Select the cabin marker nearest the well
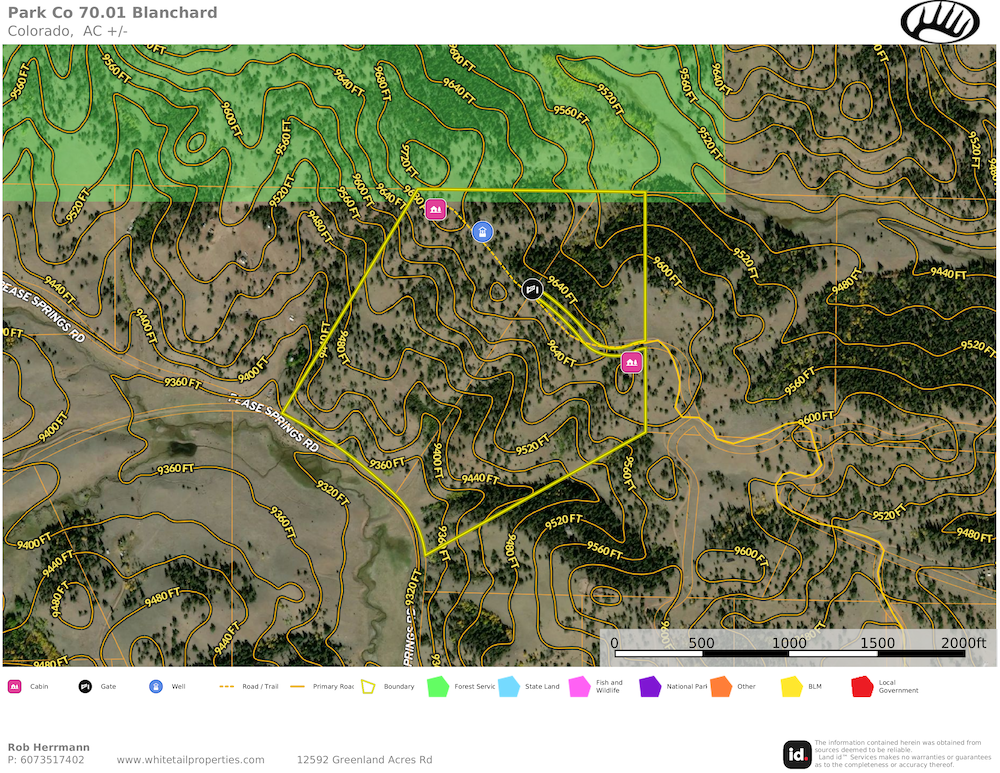Viewport: 1000px width, 773px height. 435,209
